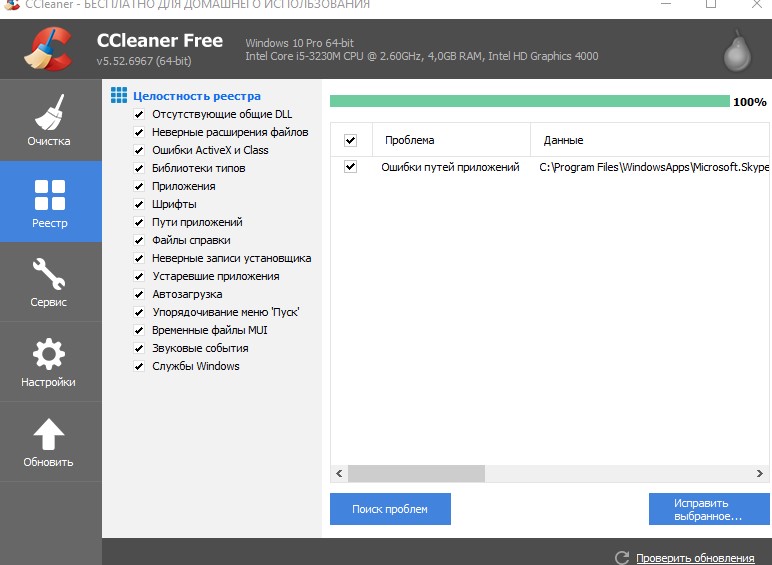Open the Очистка (Cleaner) broom icon
Viewport: 772px width, 565px height.
49,112
